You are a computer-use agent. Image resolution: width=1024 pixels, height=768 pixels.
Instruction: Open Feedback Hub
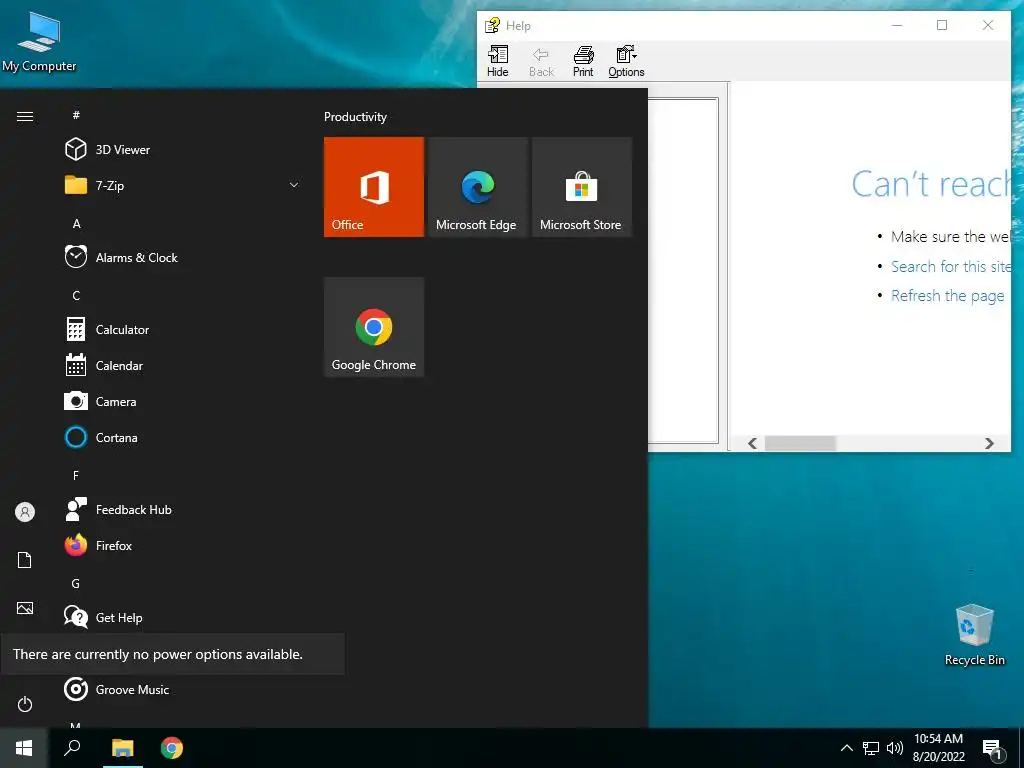183,509
